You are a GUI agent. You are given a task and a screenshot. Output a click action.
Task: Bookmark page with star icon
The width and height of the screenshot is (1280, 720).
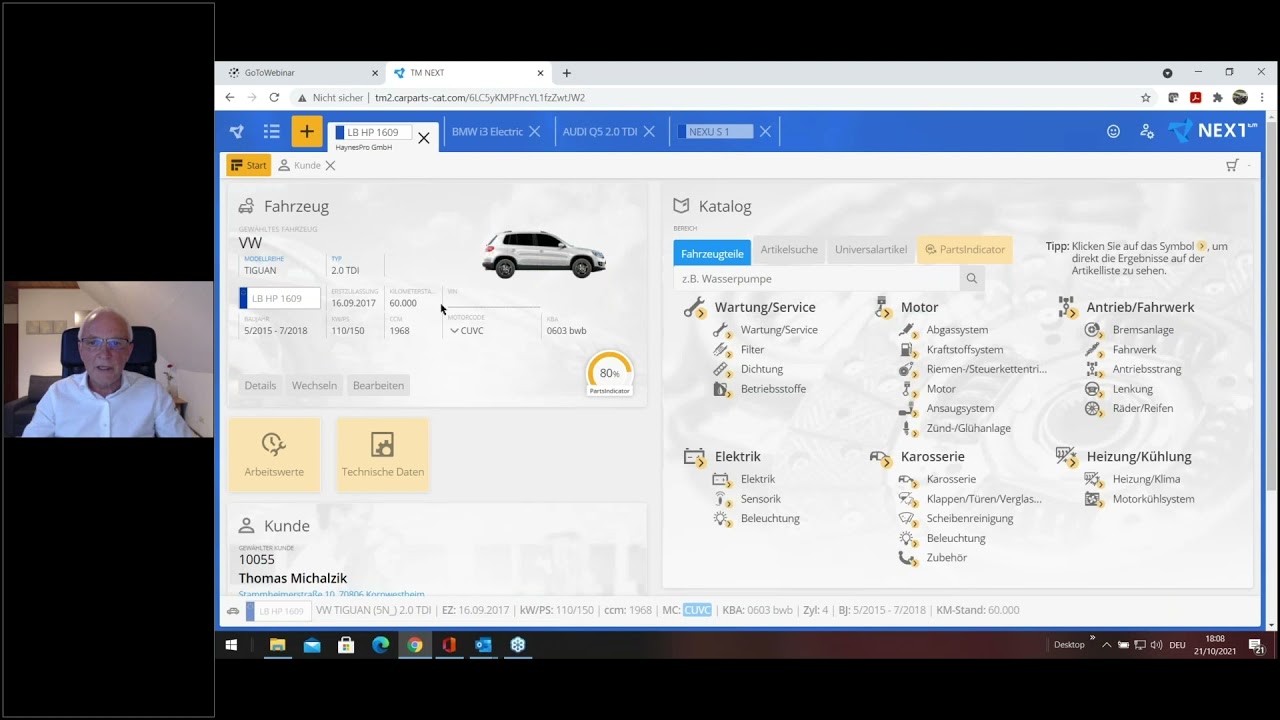click(1146, 98)
